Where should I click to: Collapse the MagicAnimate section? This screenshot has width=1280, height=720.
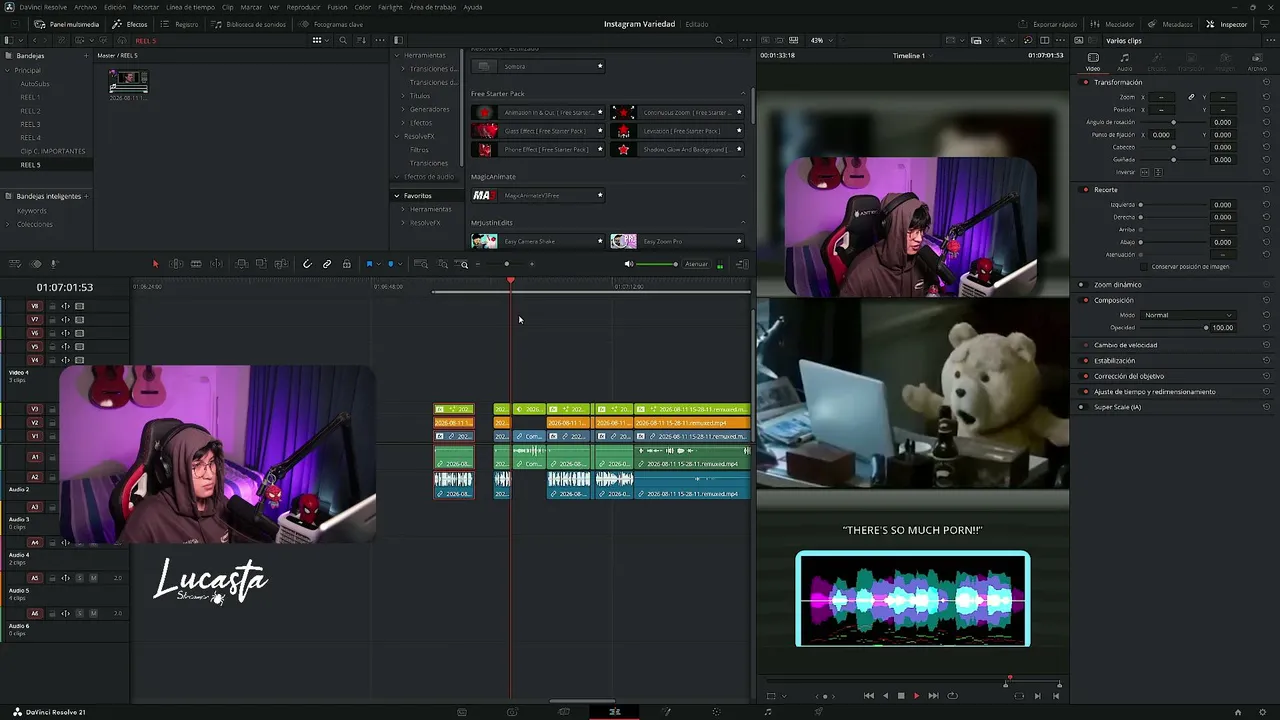[743, 177]
